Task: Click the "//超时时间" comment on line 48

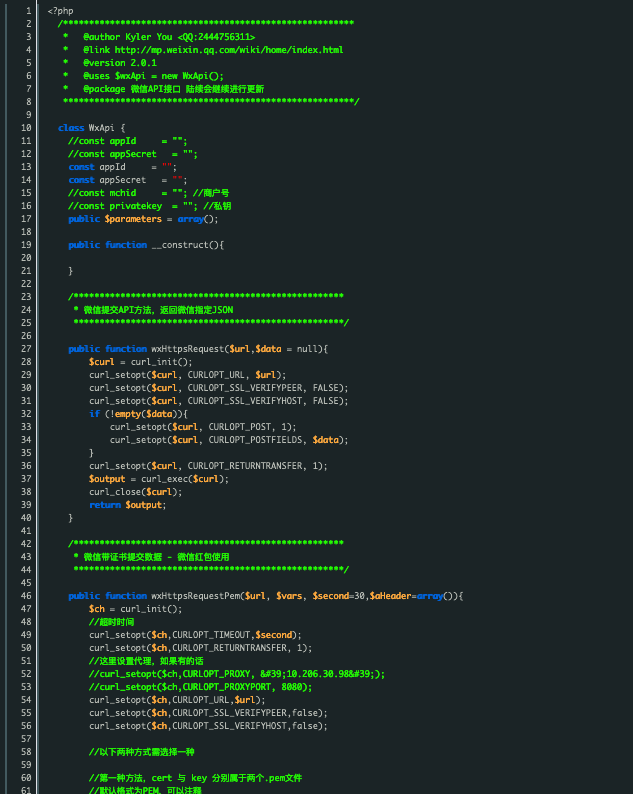Action: (x=111, y=622)
